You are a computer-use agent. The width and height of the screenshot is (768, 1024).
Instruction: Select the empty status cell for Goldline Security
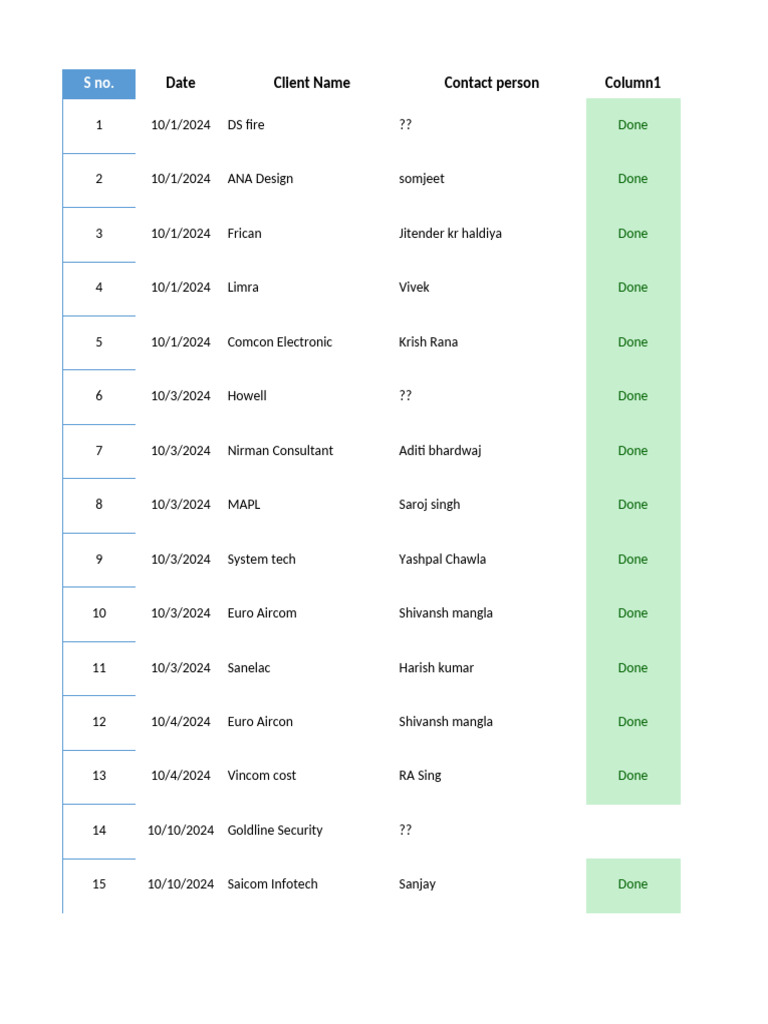tap(632, 830)
